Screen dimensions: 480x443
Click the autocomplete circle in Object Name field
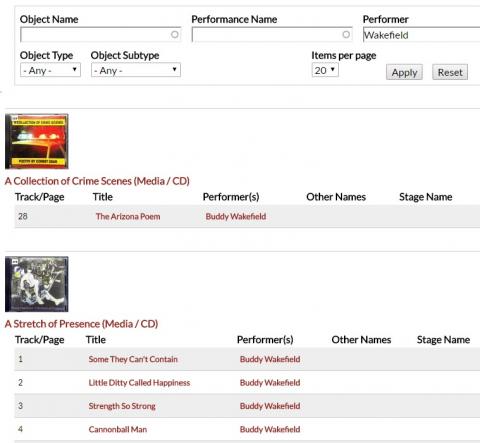(174, 34)
